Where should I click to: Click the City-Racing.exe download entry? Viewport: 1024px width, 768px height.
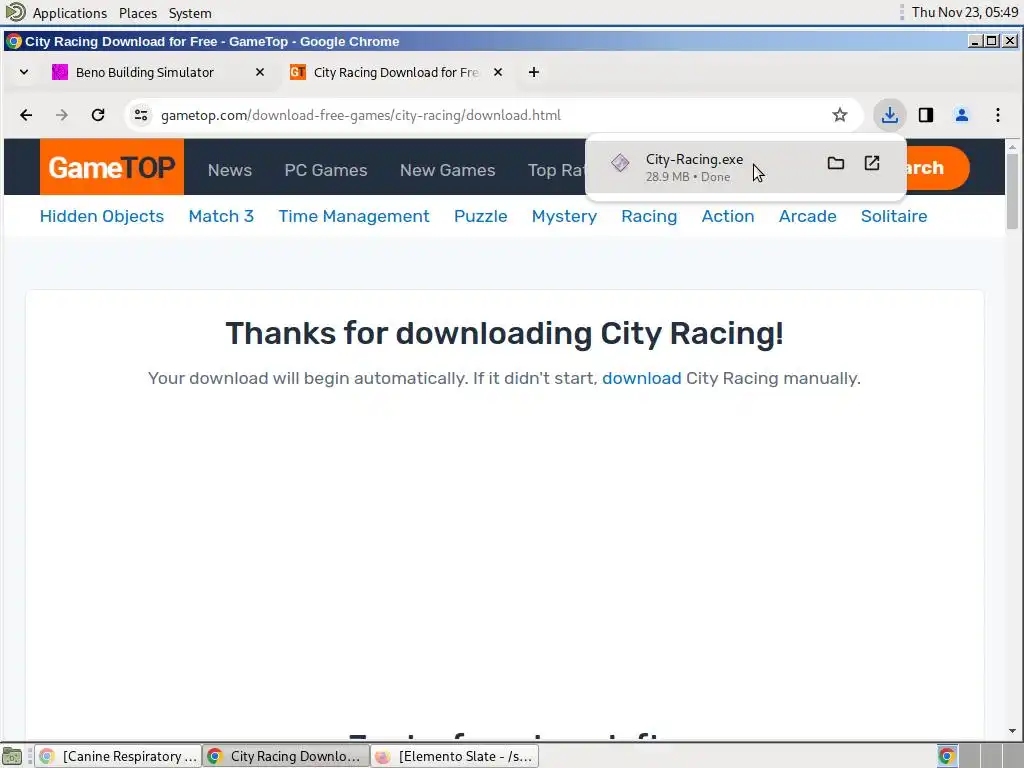click(x=745, y=167)
